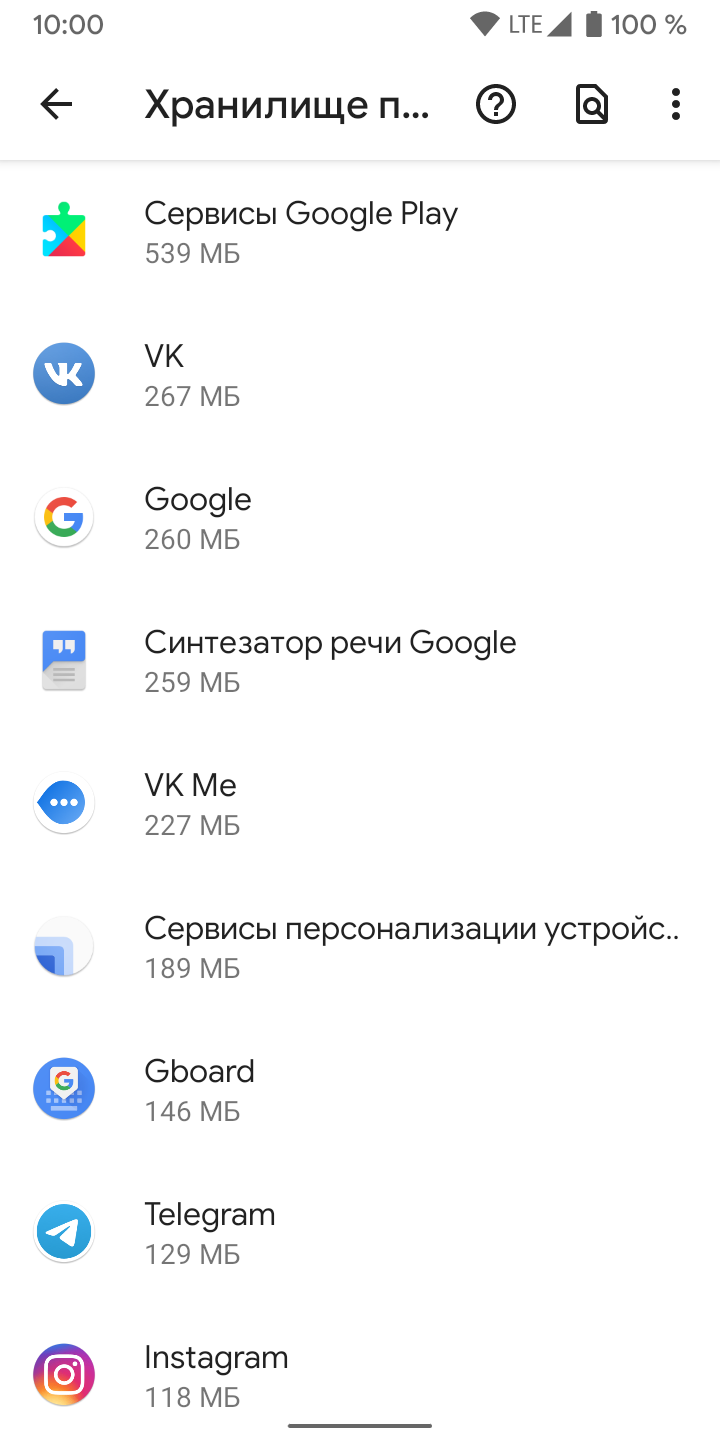Tap the device personalization services icon
720x1440 pixels.
pyautogui.click(x=64, y=946)
